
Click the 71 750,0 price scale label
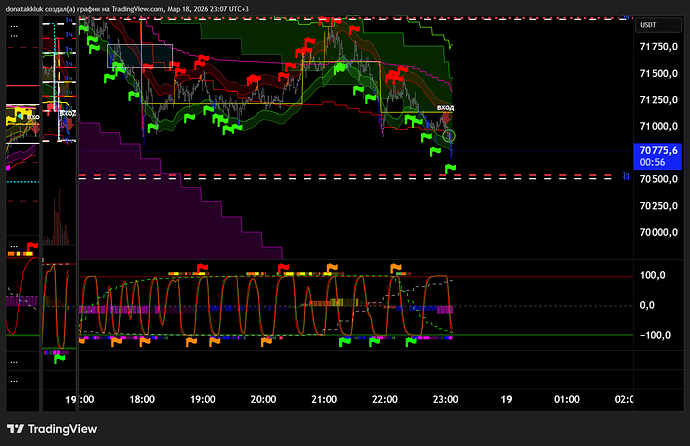[658, 46]
